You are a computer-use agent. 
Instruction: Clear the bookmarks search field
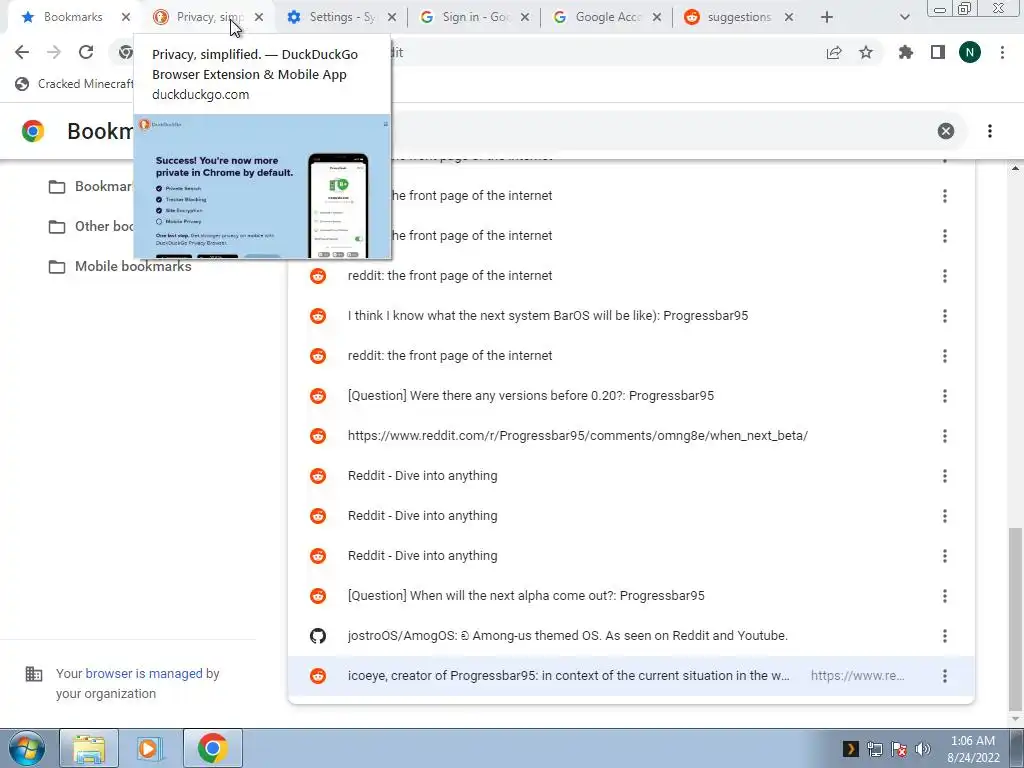click(x=946, y=131)
